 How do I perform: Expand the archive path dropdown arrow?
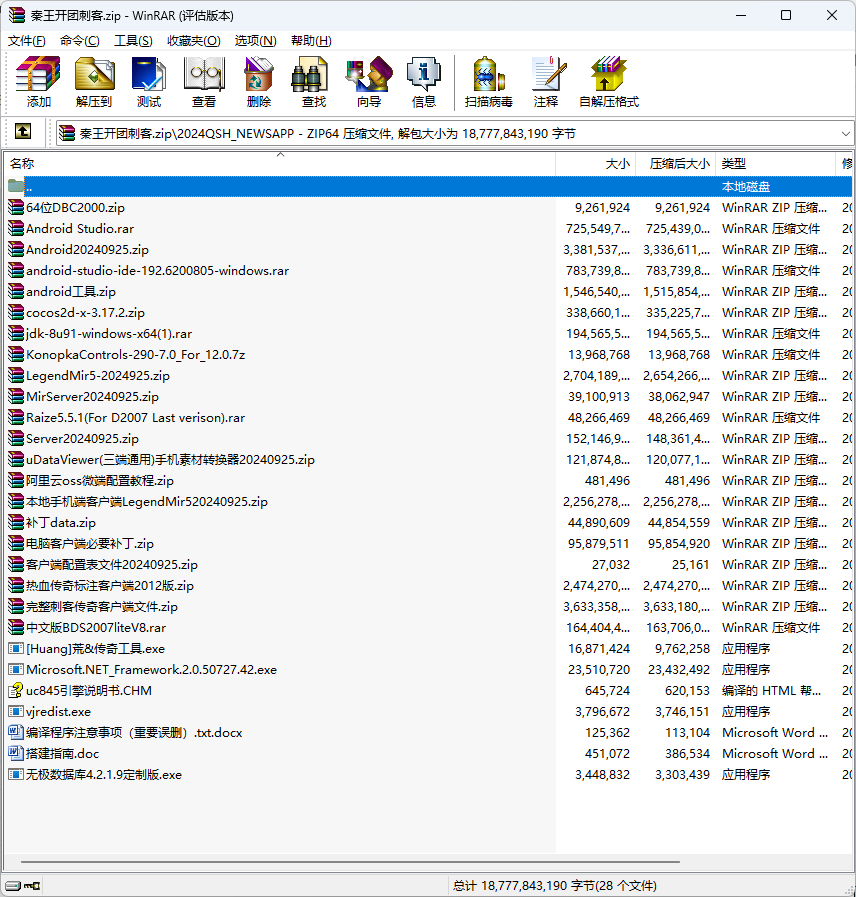pyautogui.click(x=846, y=133)
